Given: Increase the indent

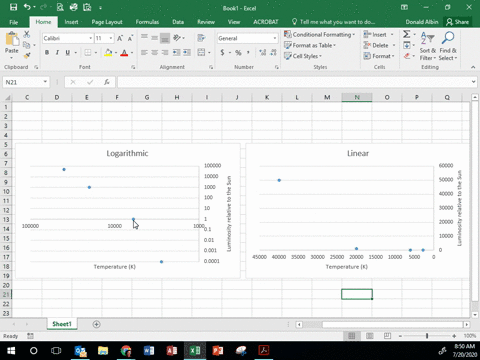Looking at the screenshot, I should pyautogui.click(x=187, y=53).
